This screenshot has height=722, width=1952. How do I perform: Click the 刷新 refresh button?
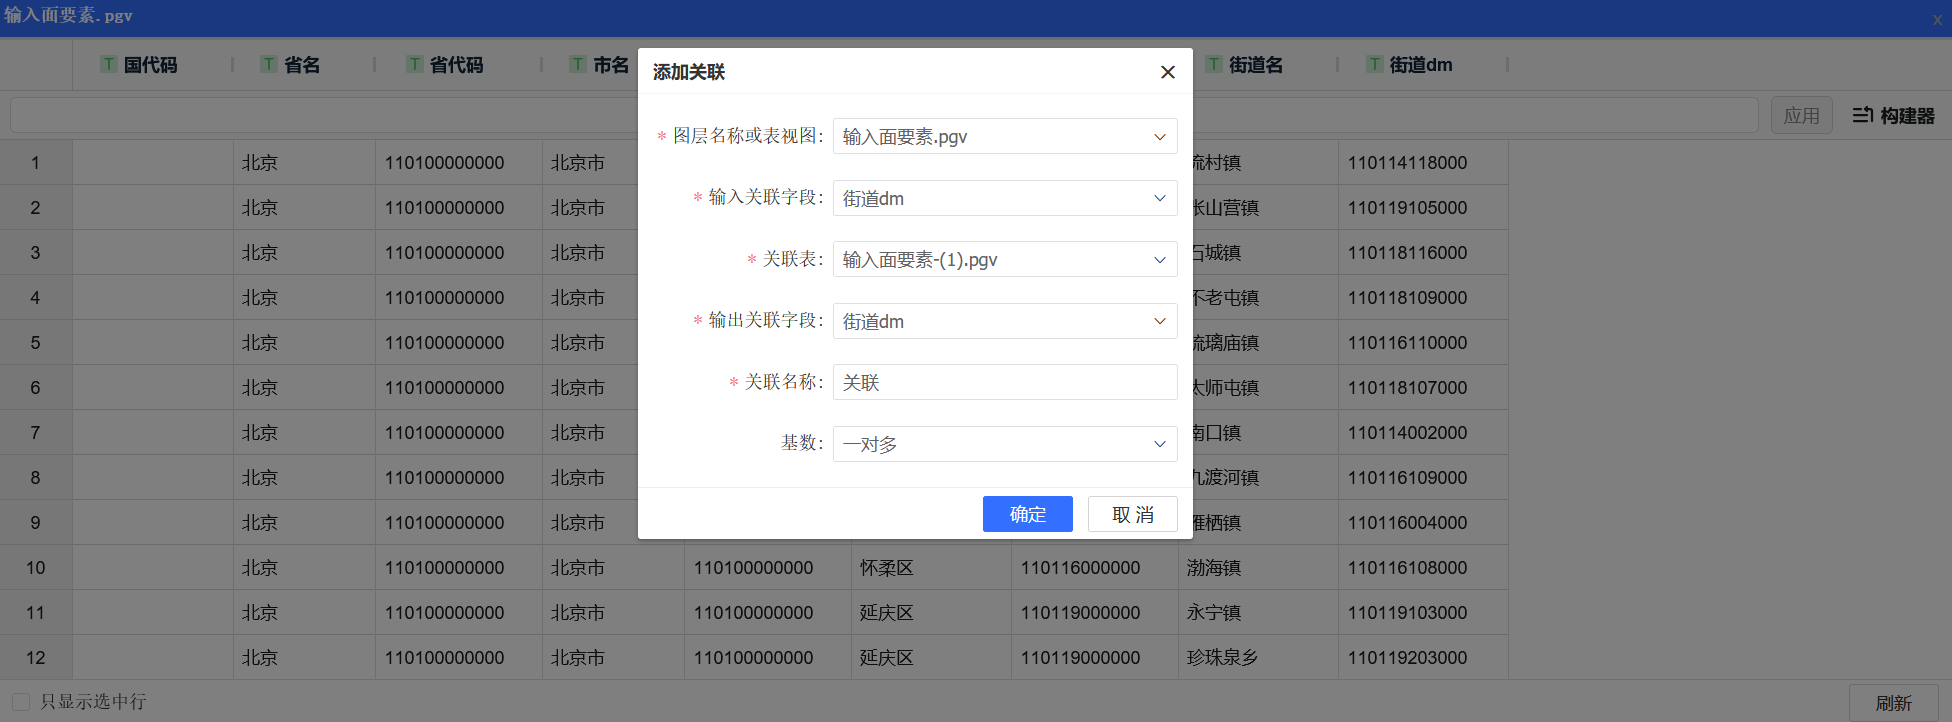[1893, 703]
